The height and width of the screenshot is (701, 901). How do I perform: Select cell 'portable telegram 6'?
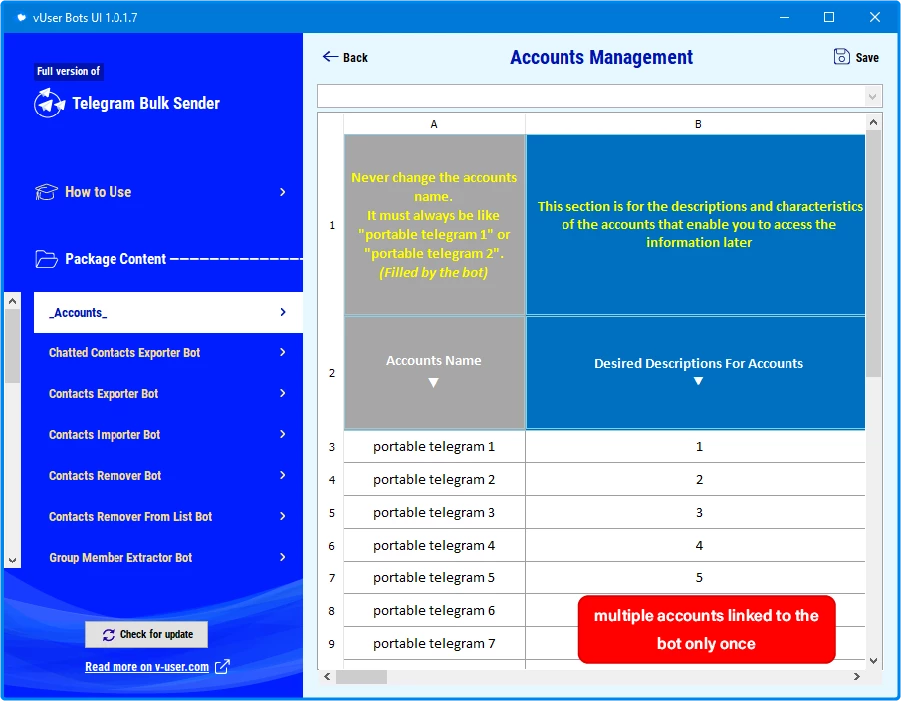[x=434, y=610]
